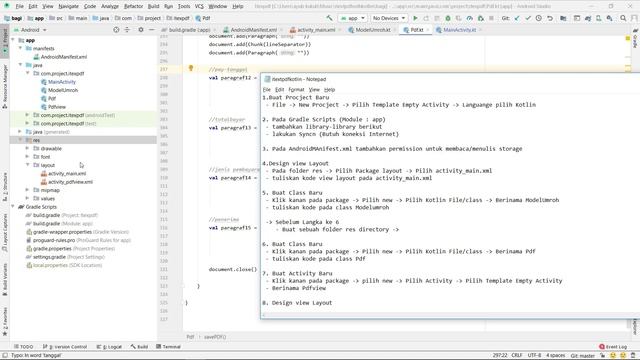Open the Format menu in Notepad
This screenshot has height=360, width=640.
point(296,89)
